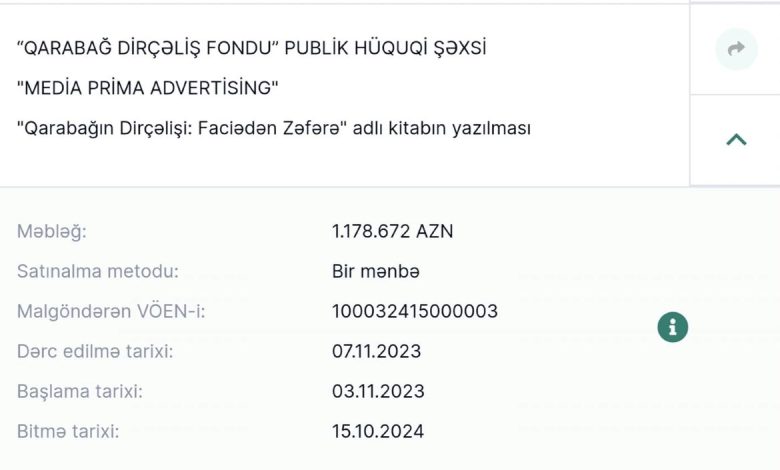This screenshot has height=470, width=780.
Task: Select the supplier VÖEN number 100032415000003
Action: [415, 311]
